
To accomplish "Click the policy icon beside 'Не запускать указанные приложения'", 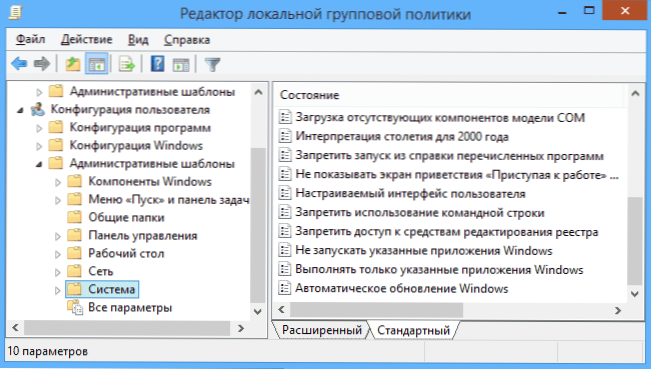I will click(x=285, y=250).
